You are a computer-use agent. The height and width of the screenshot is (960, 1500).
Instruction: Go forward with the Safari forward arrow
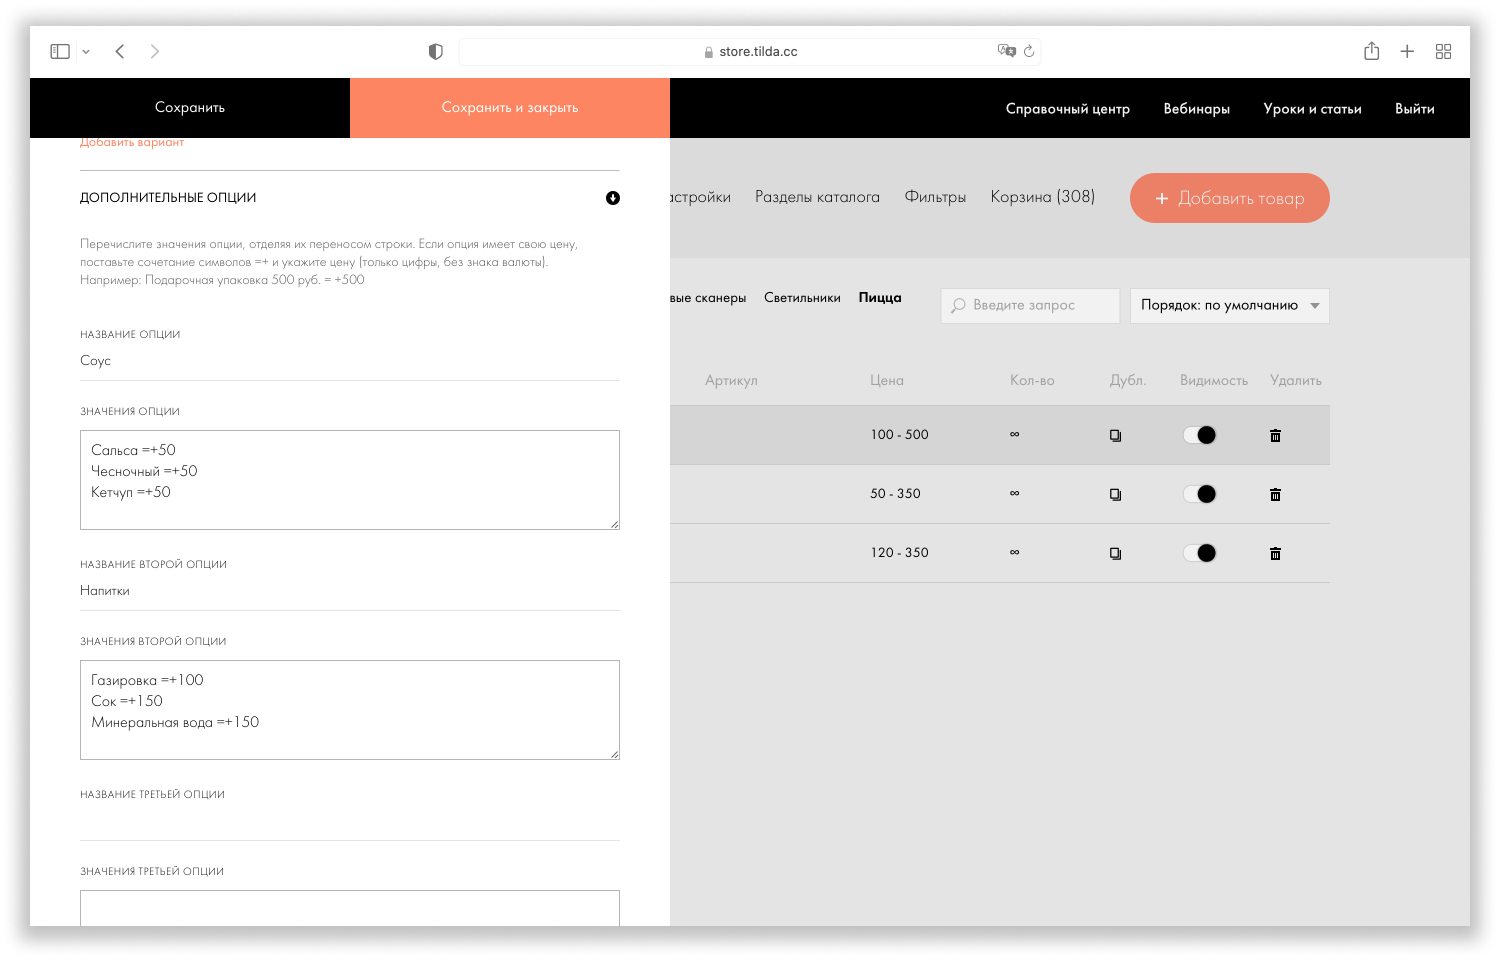[155, 51]
